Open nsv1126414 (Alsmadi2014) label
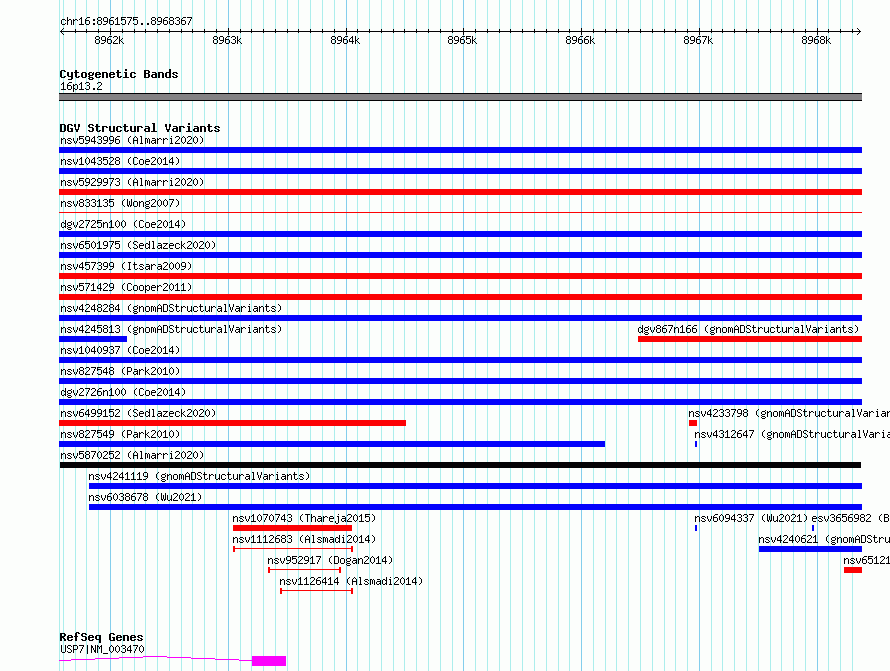The width and height of the screenshot is (890, 671). 351,581
